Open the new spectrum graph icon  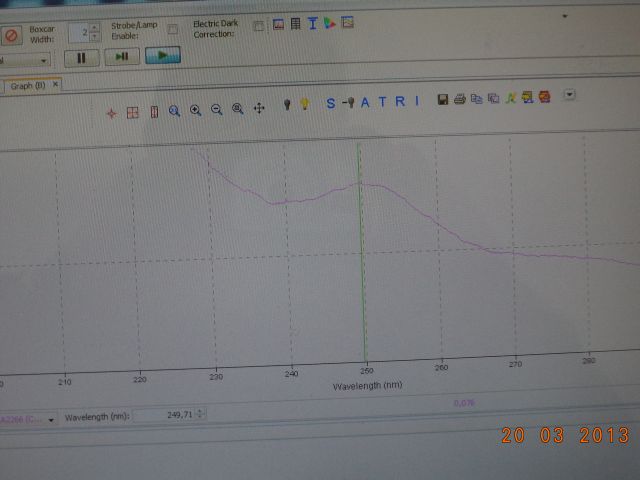coord(278,24)
